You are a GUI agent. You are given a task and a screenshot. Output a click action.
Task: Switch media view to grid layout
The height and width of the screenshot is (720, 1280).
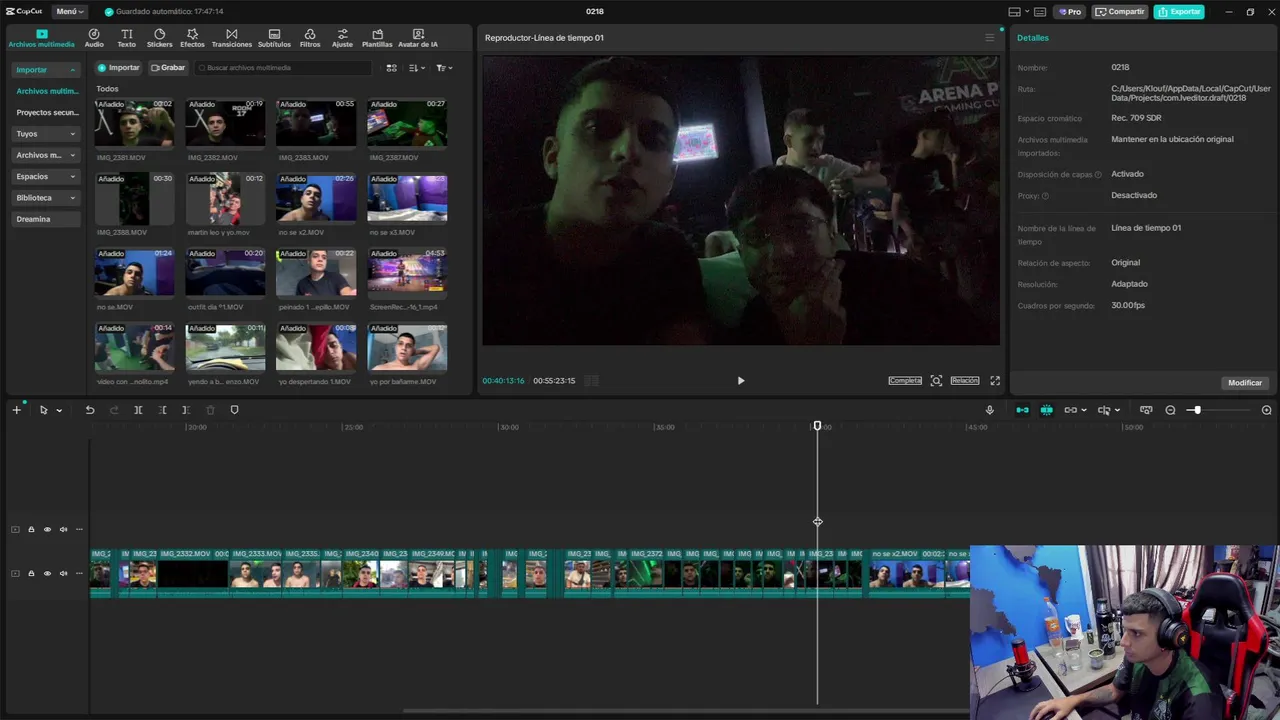point(392,68)
